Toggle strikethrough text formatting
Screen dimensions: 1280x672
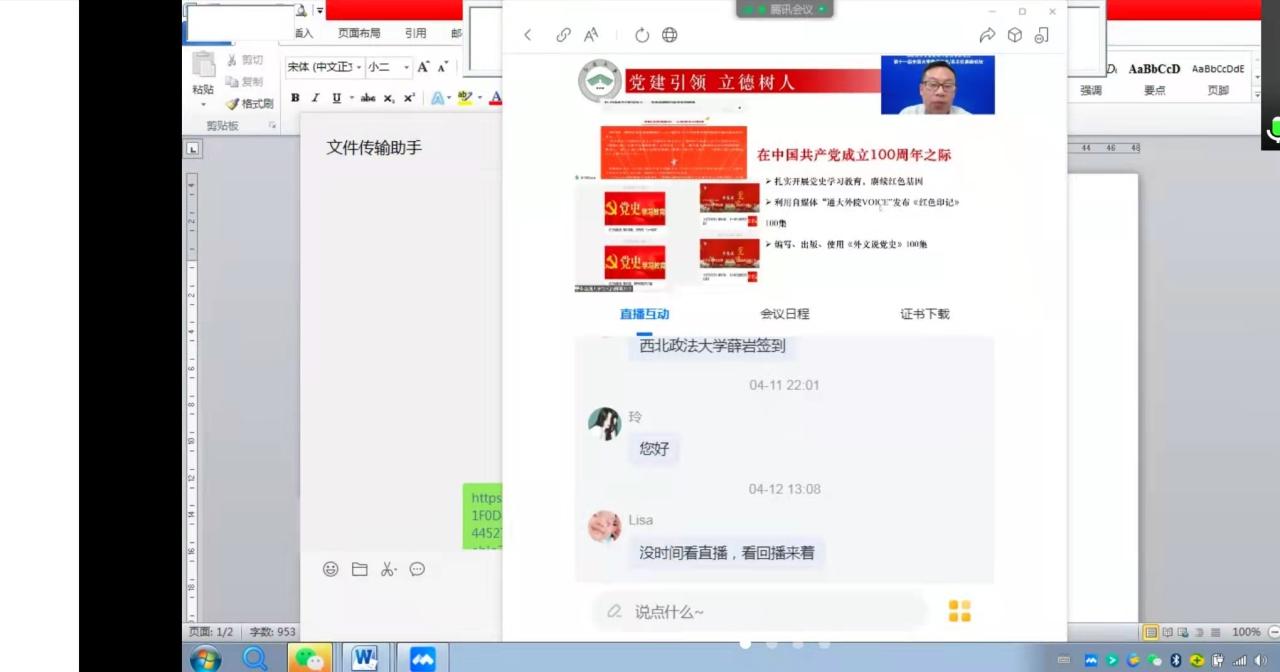click(x=367, y=98)
